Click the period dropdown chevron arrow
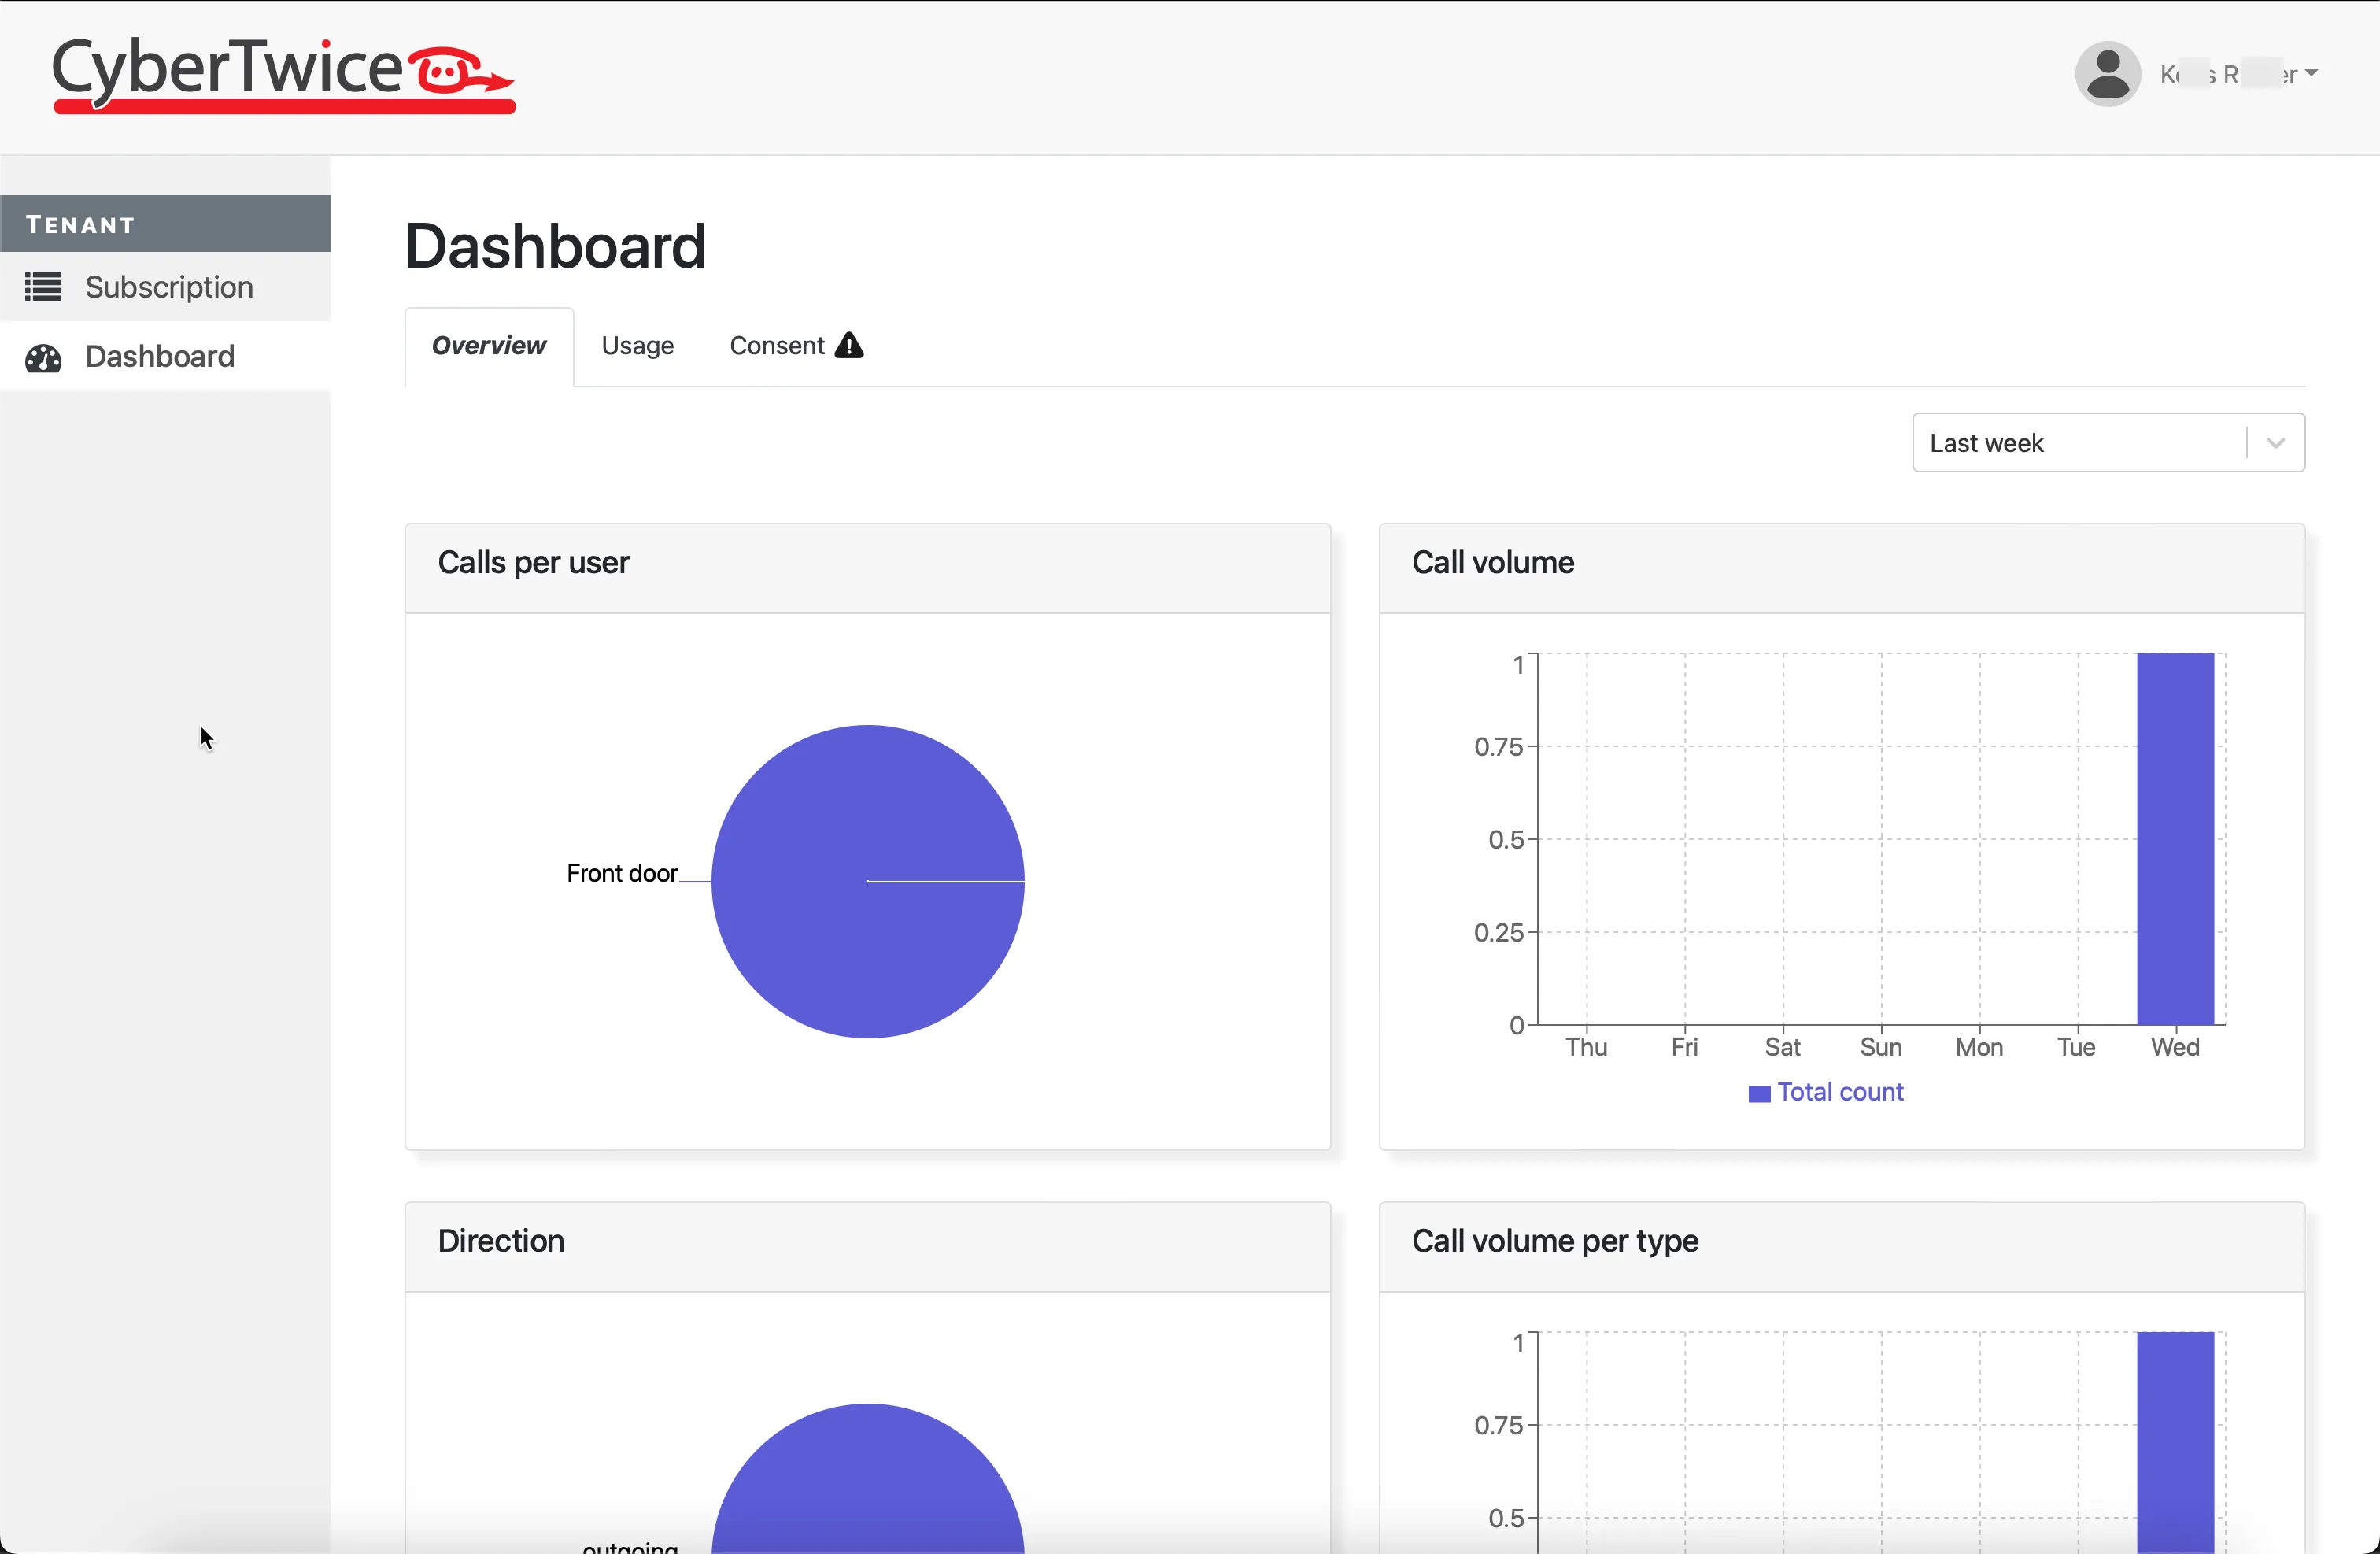Viewport: 2380px width, 1554px height. coord(2276,443)
